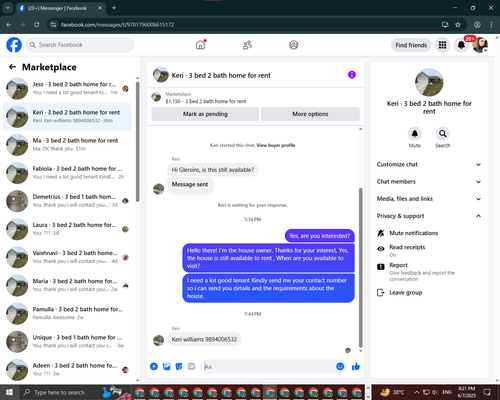Screen dimensions: 500x400
Task: Click More options button
Action: [x=310, y=114]
